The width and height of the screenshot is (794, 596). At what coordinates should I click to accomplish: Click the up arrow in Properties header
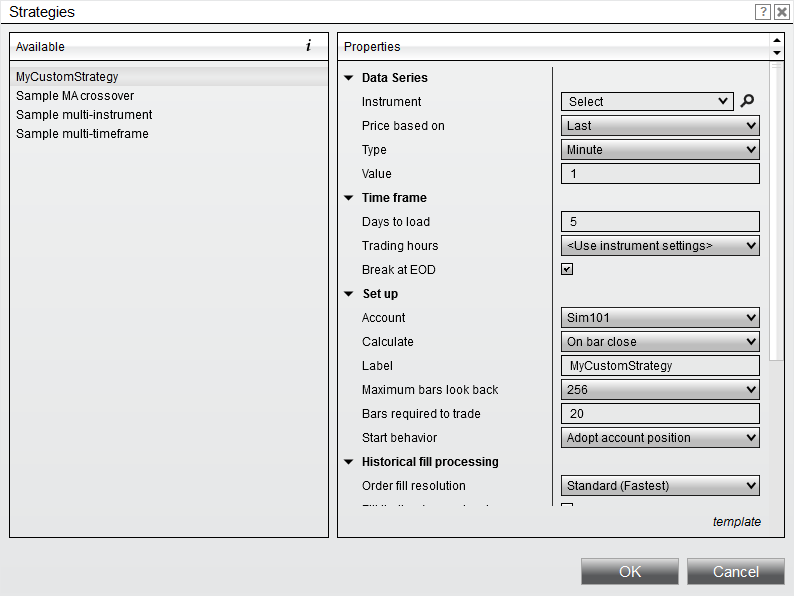[x=777, y=41]
